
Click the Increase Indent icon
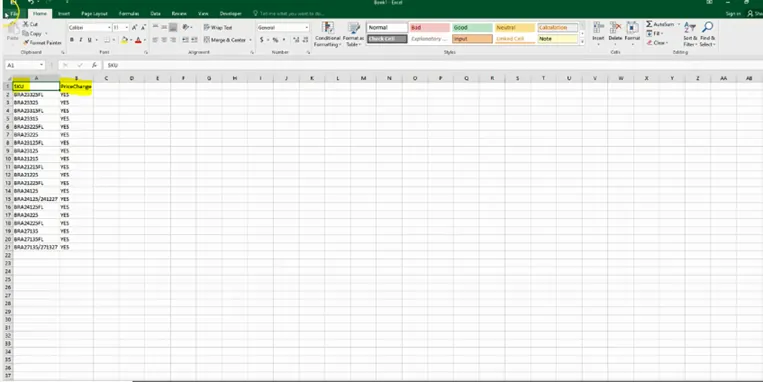coord(194,40)
